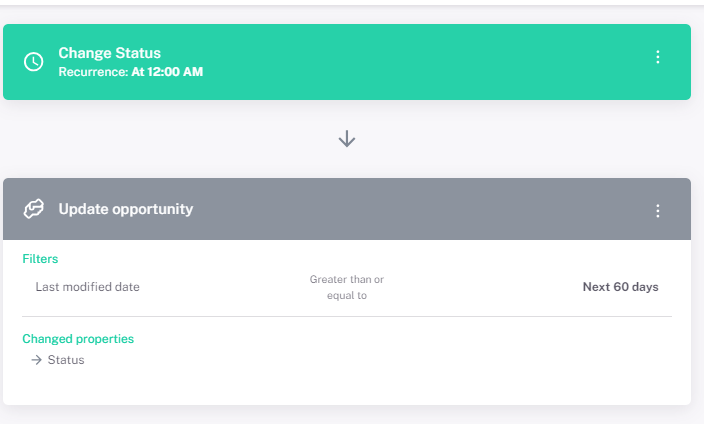704x424 pixels.
Task: Click the divider line below the filter row
Action: [x=346, y=316]
